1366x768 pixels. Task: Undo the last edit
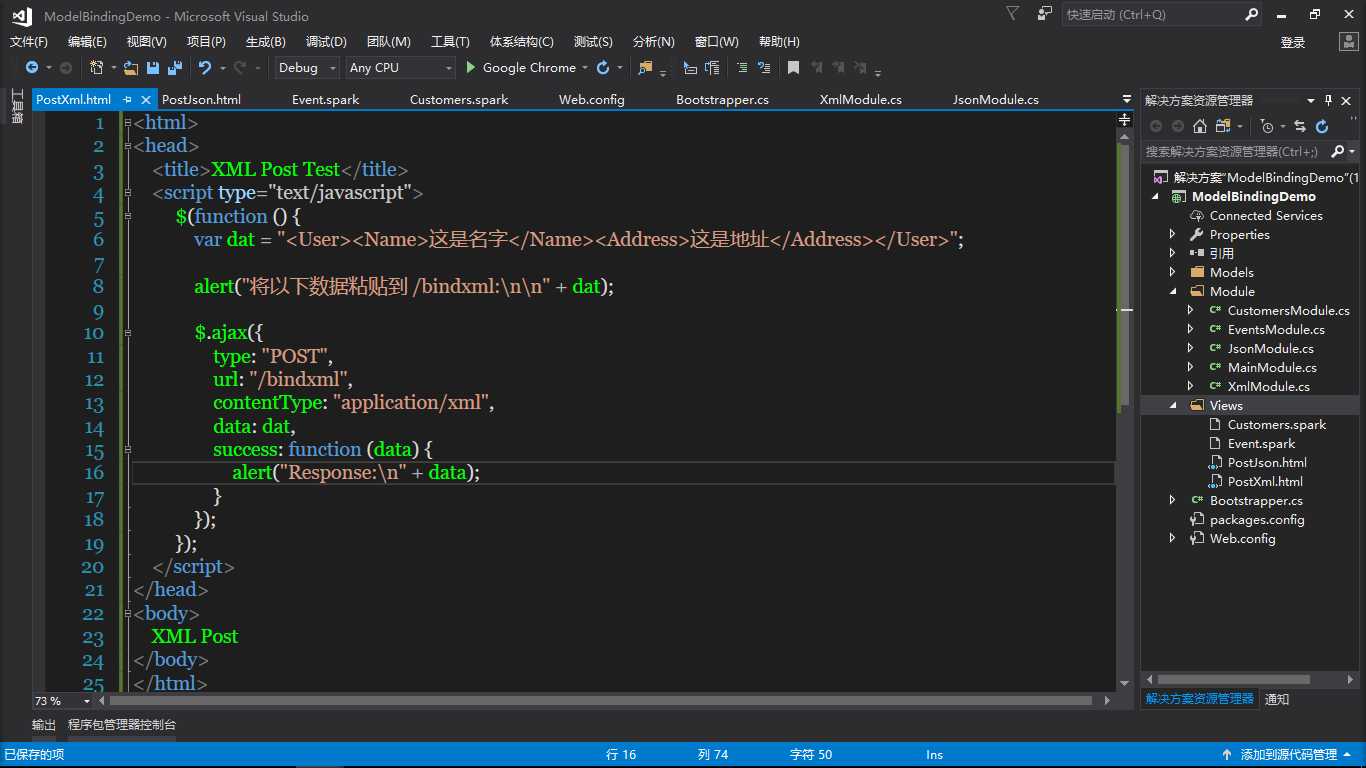pos(204,68)
